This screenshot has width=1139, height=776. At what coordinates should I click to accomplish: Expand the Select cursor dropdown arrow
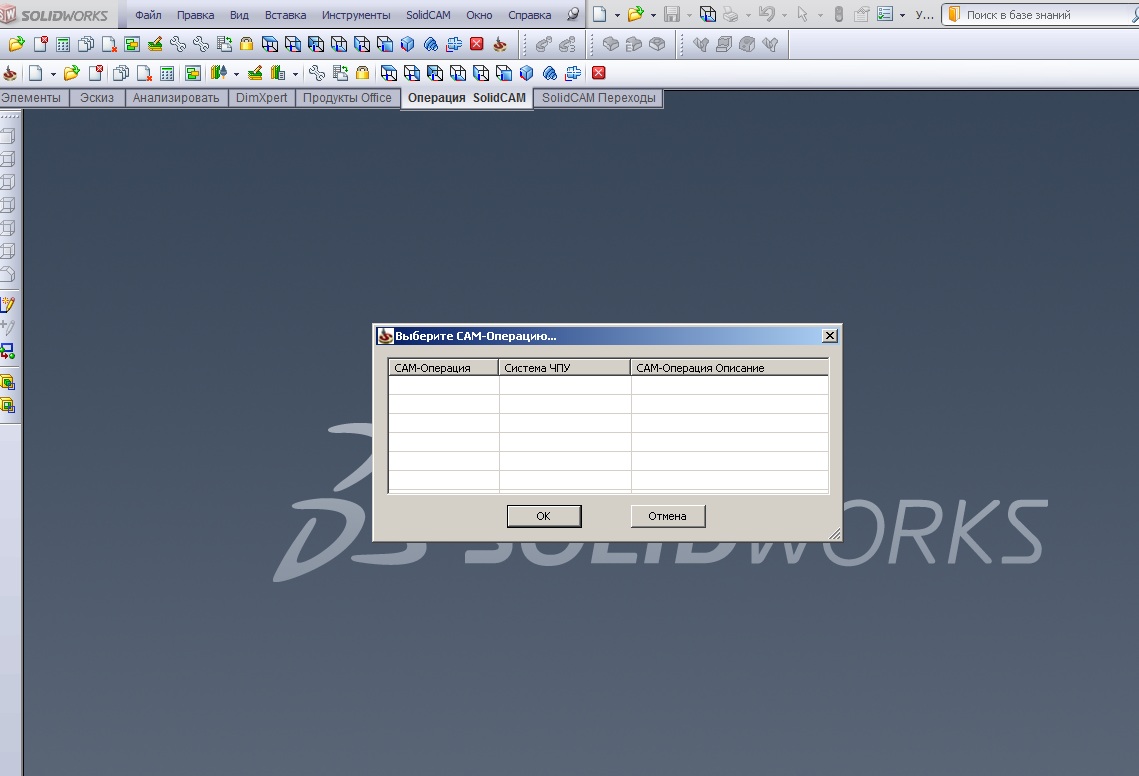coord(820,15)
